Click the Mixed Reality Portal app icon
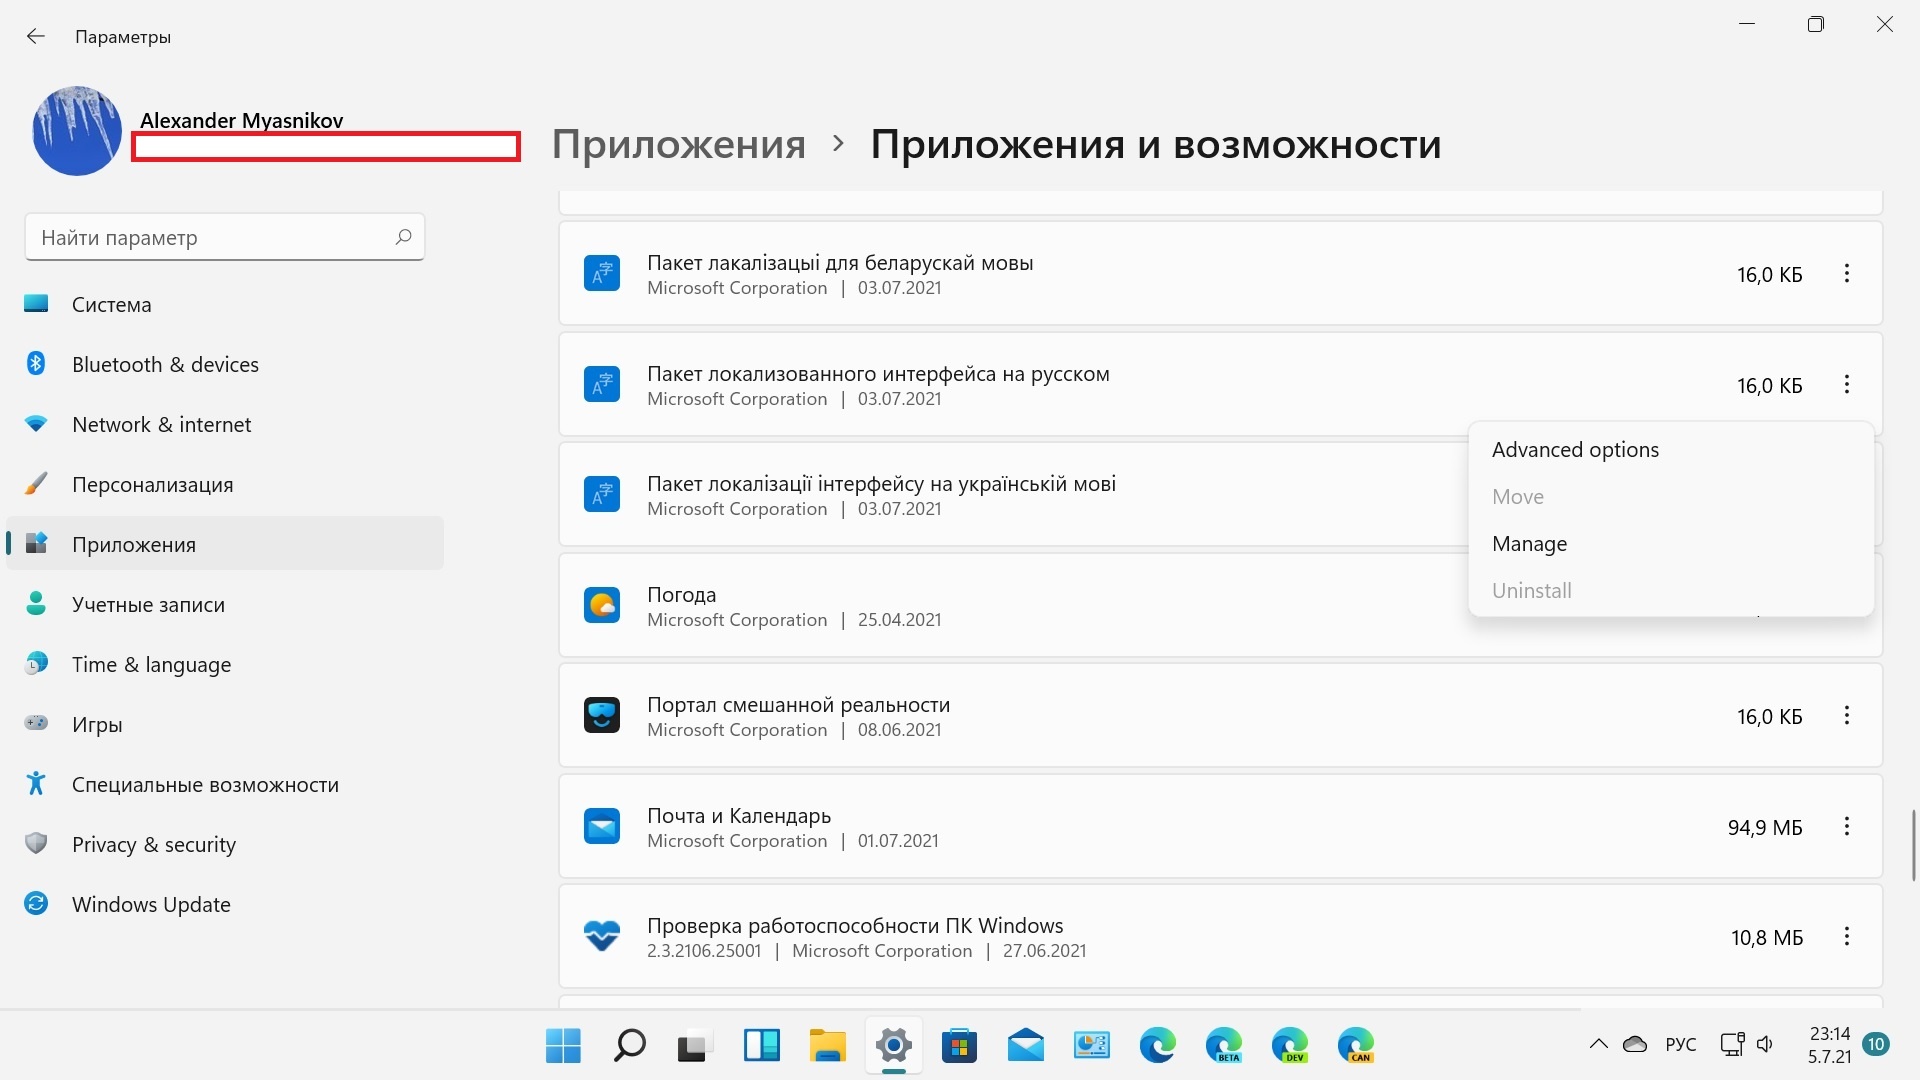The height and width of the screenshot is (1080, 1920). [602, 715]
